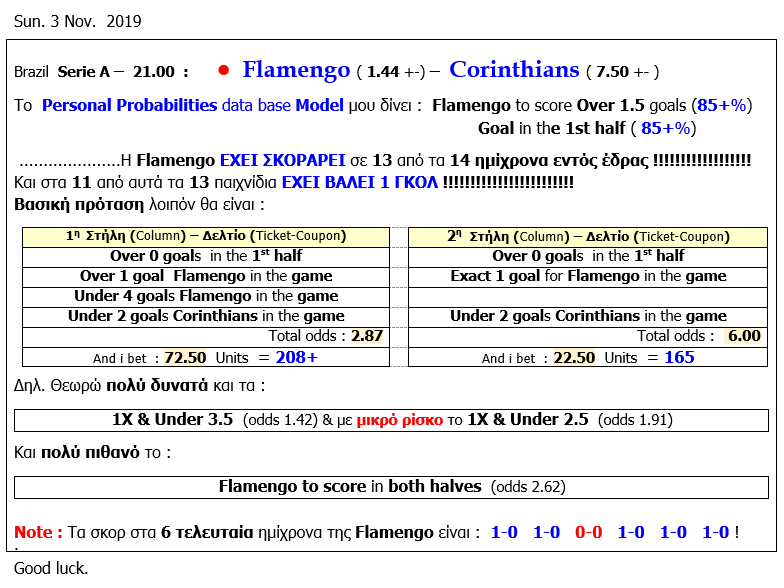
Task: Click 'Good luck.' closing text
Action: 51,568
